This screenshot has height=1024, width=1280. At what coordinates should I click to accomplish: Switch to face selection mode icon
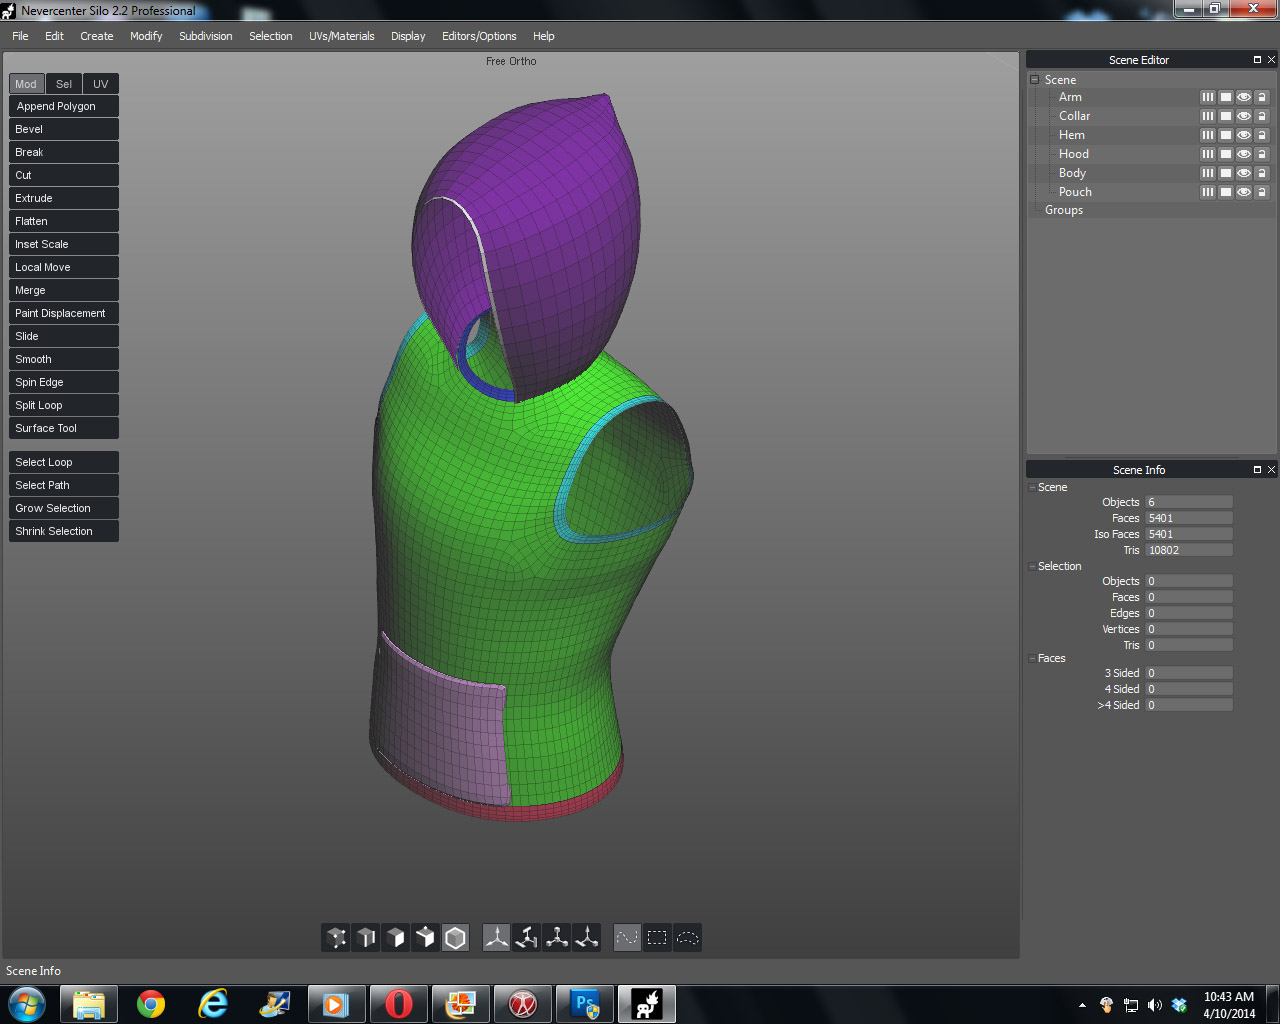tap(396, 938)
